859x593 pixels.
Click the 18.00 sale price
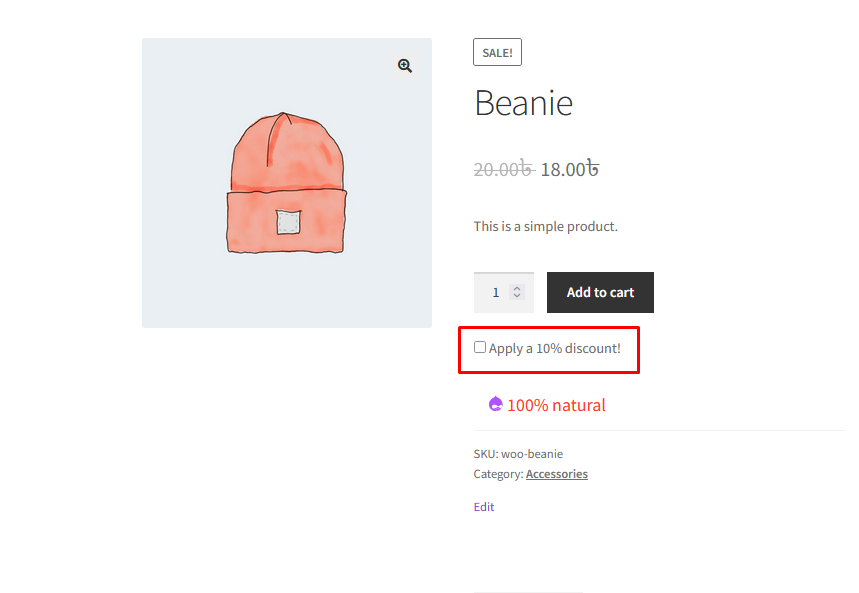click(569, 169)
